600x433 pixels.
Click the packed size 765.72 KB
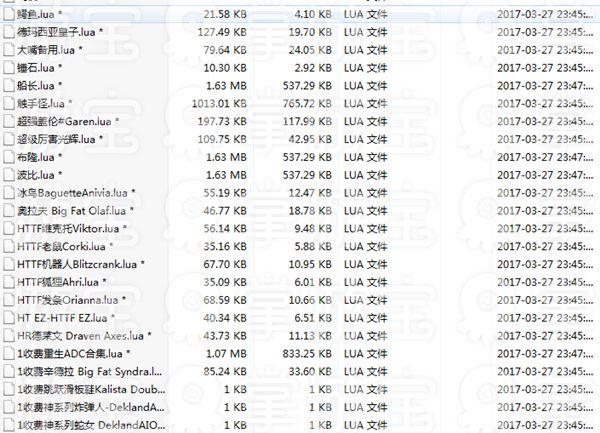pyautogui.click(x=307, y=104)
